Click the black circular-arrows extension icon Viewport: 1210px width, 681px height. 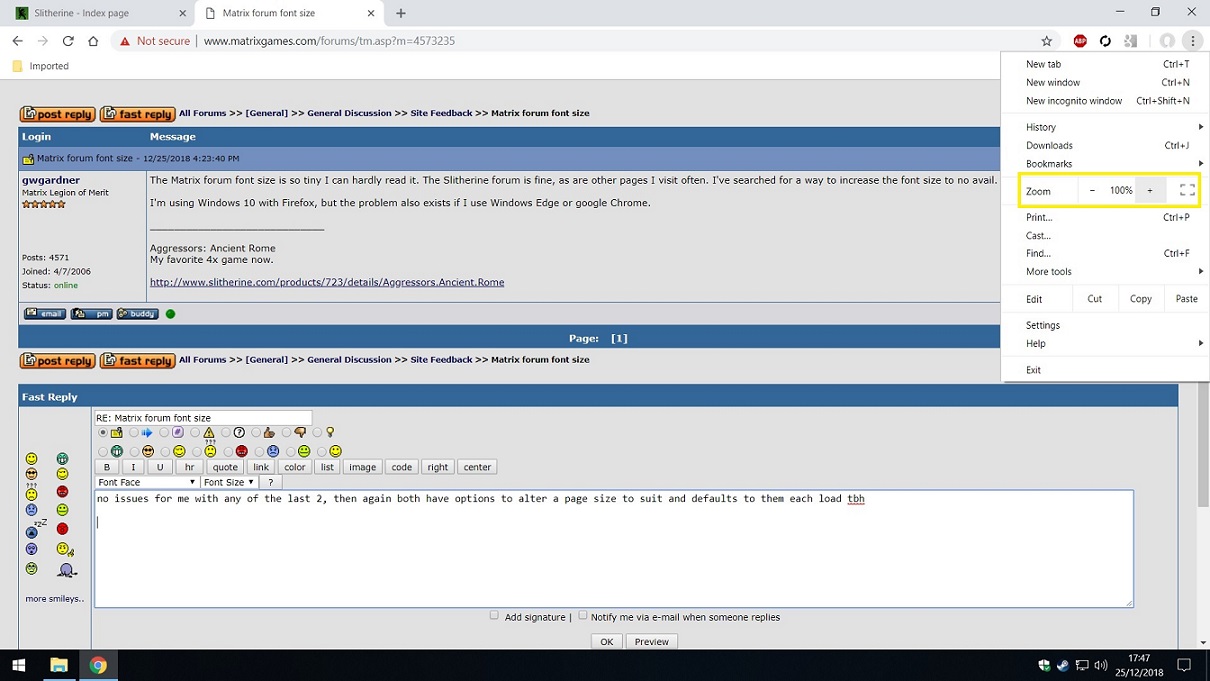1105,41
